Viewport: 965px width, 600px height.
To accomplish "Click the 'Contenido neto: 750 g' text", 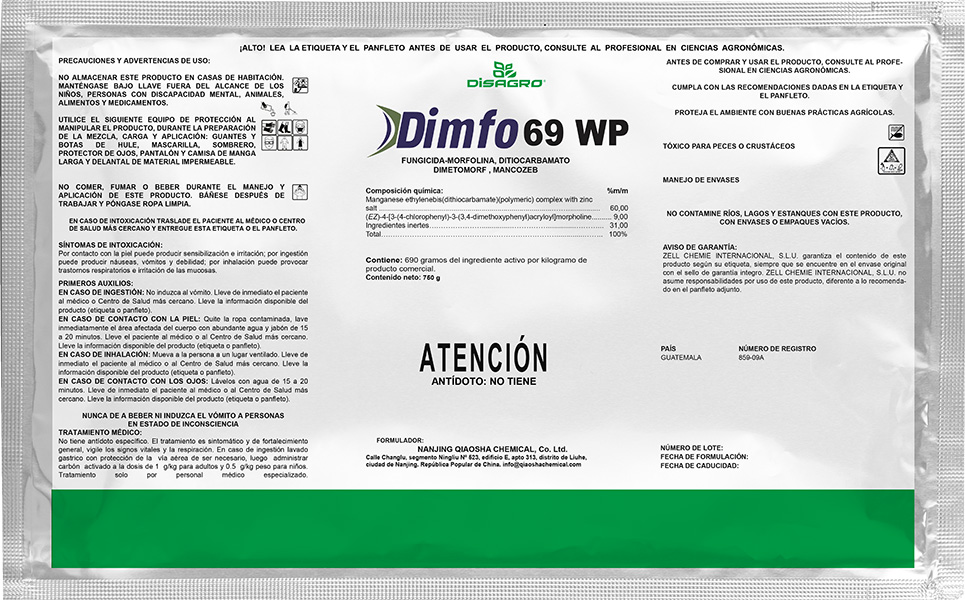I will tap(403, 278).
